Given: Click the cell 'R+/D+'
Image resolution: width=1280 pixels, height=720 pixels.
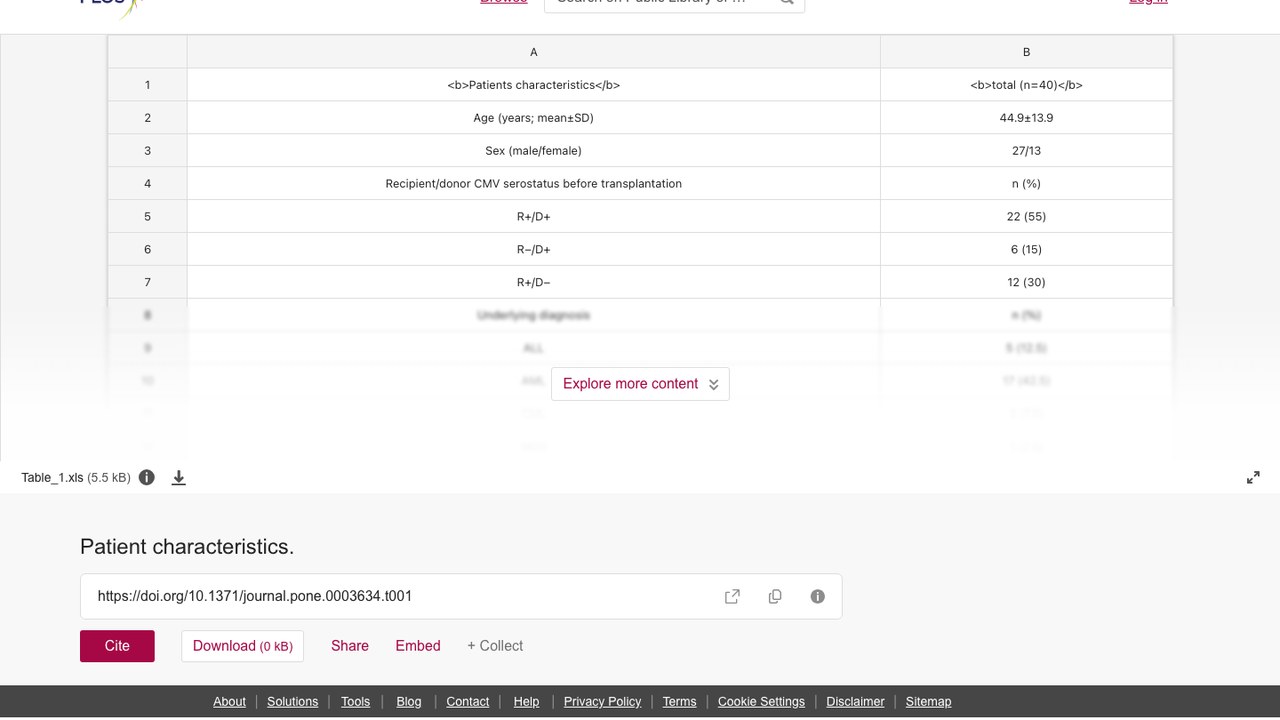Looking at the screenshot, I should (x=533, y=217).
